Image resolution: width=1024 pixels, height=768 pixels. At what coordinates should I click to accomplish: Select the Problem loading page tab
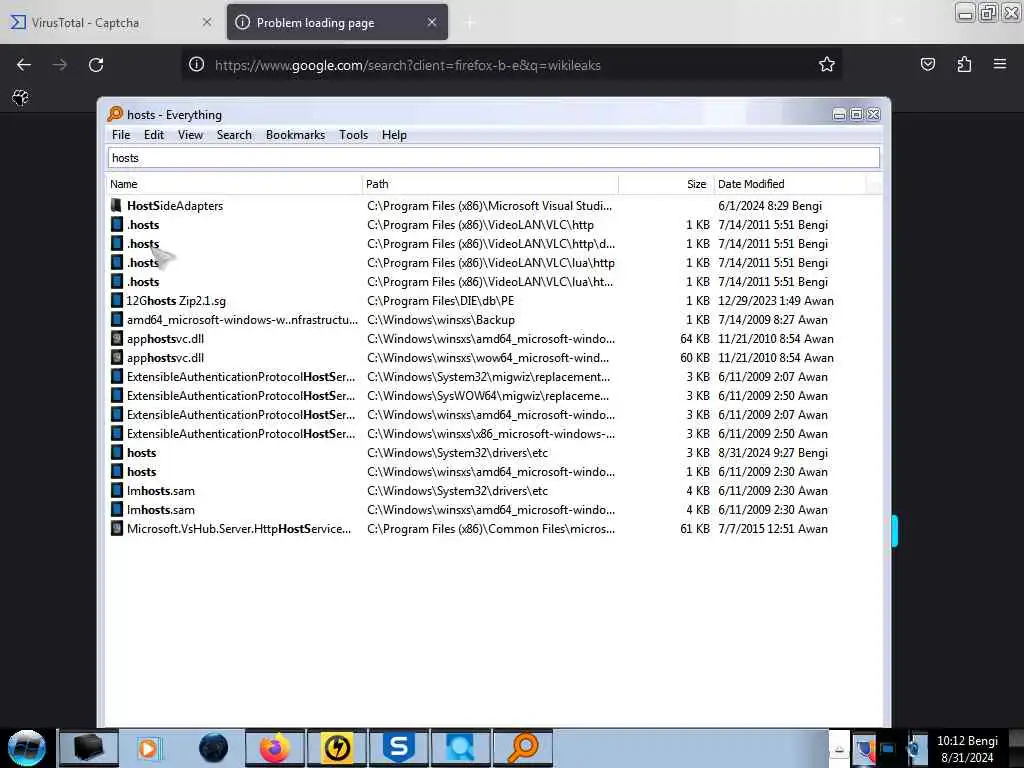click(337, 23)
